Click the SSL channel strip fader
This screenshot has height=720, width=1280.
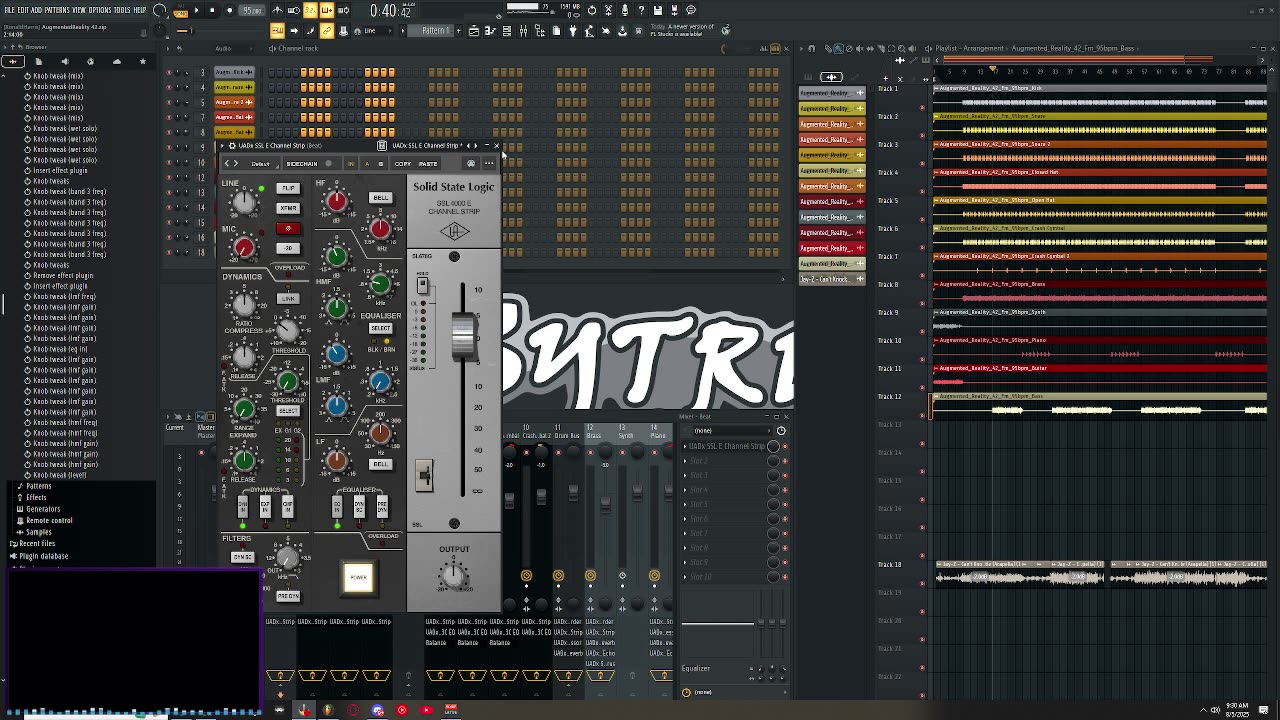(463, 337)
